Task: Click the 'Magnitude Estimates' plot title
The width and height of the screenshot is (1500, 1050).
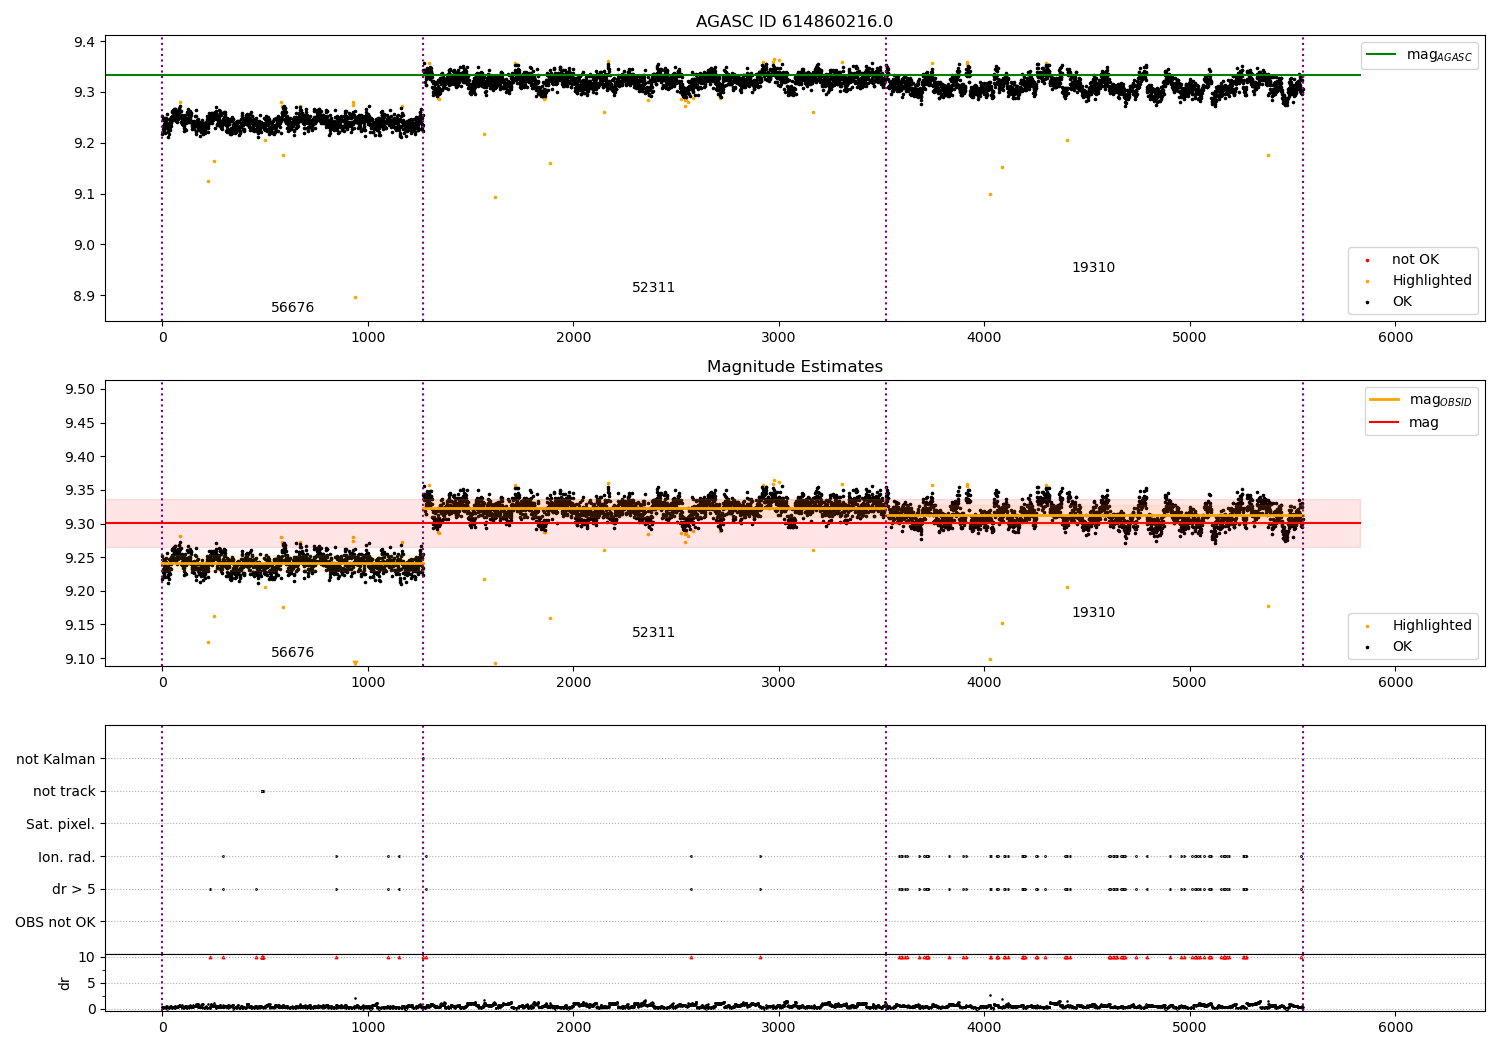Action: point(794,367)
